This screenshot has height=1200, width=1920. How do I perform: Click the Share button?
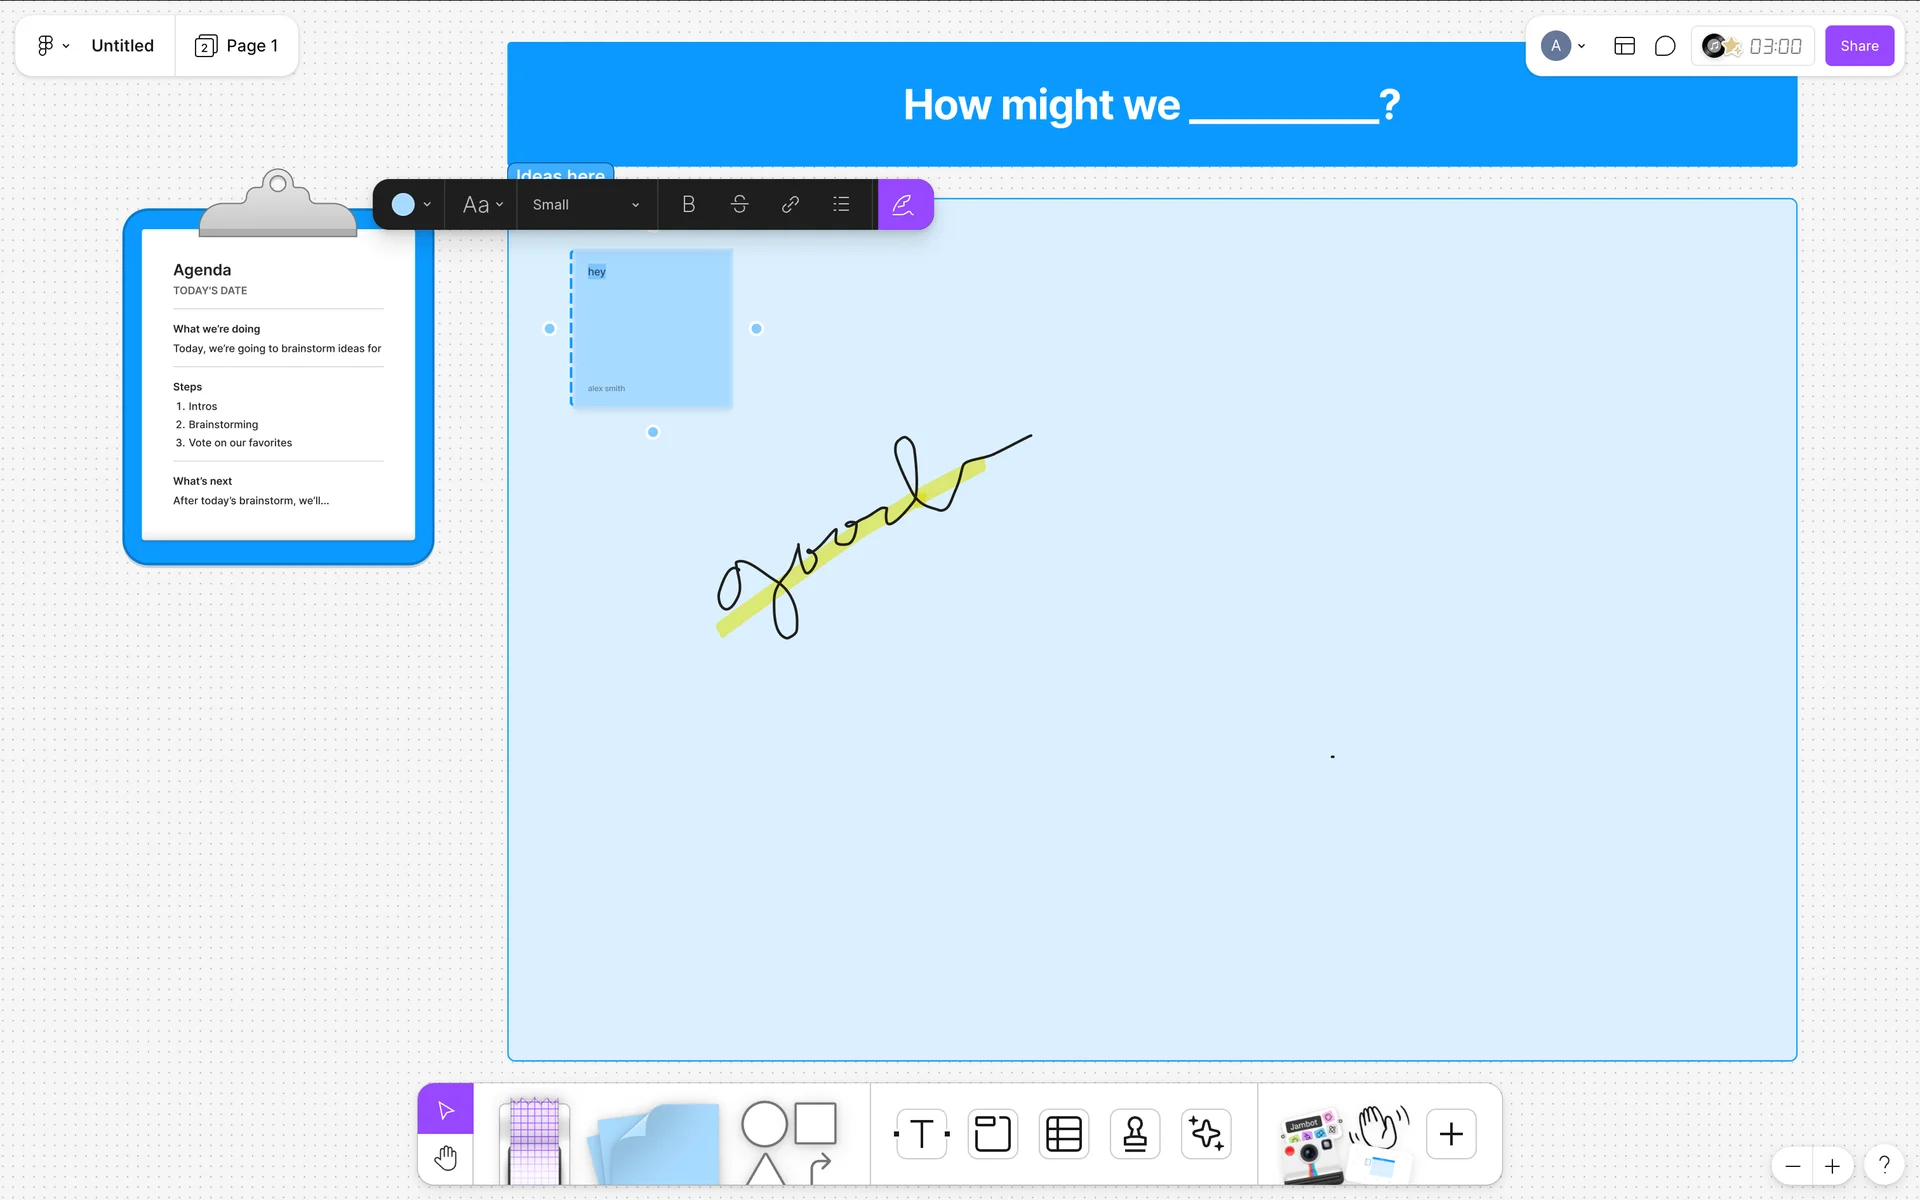[1858, 46]
